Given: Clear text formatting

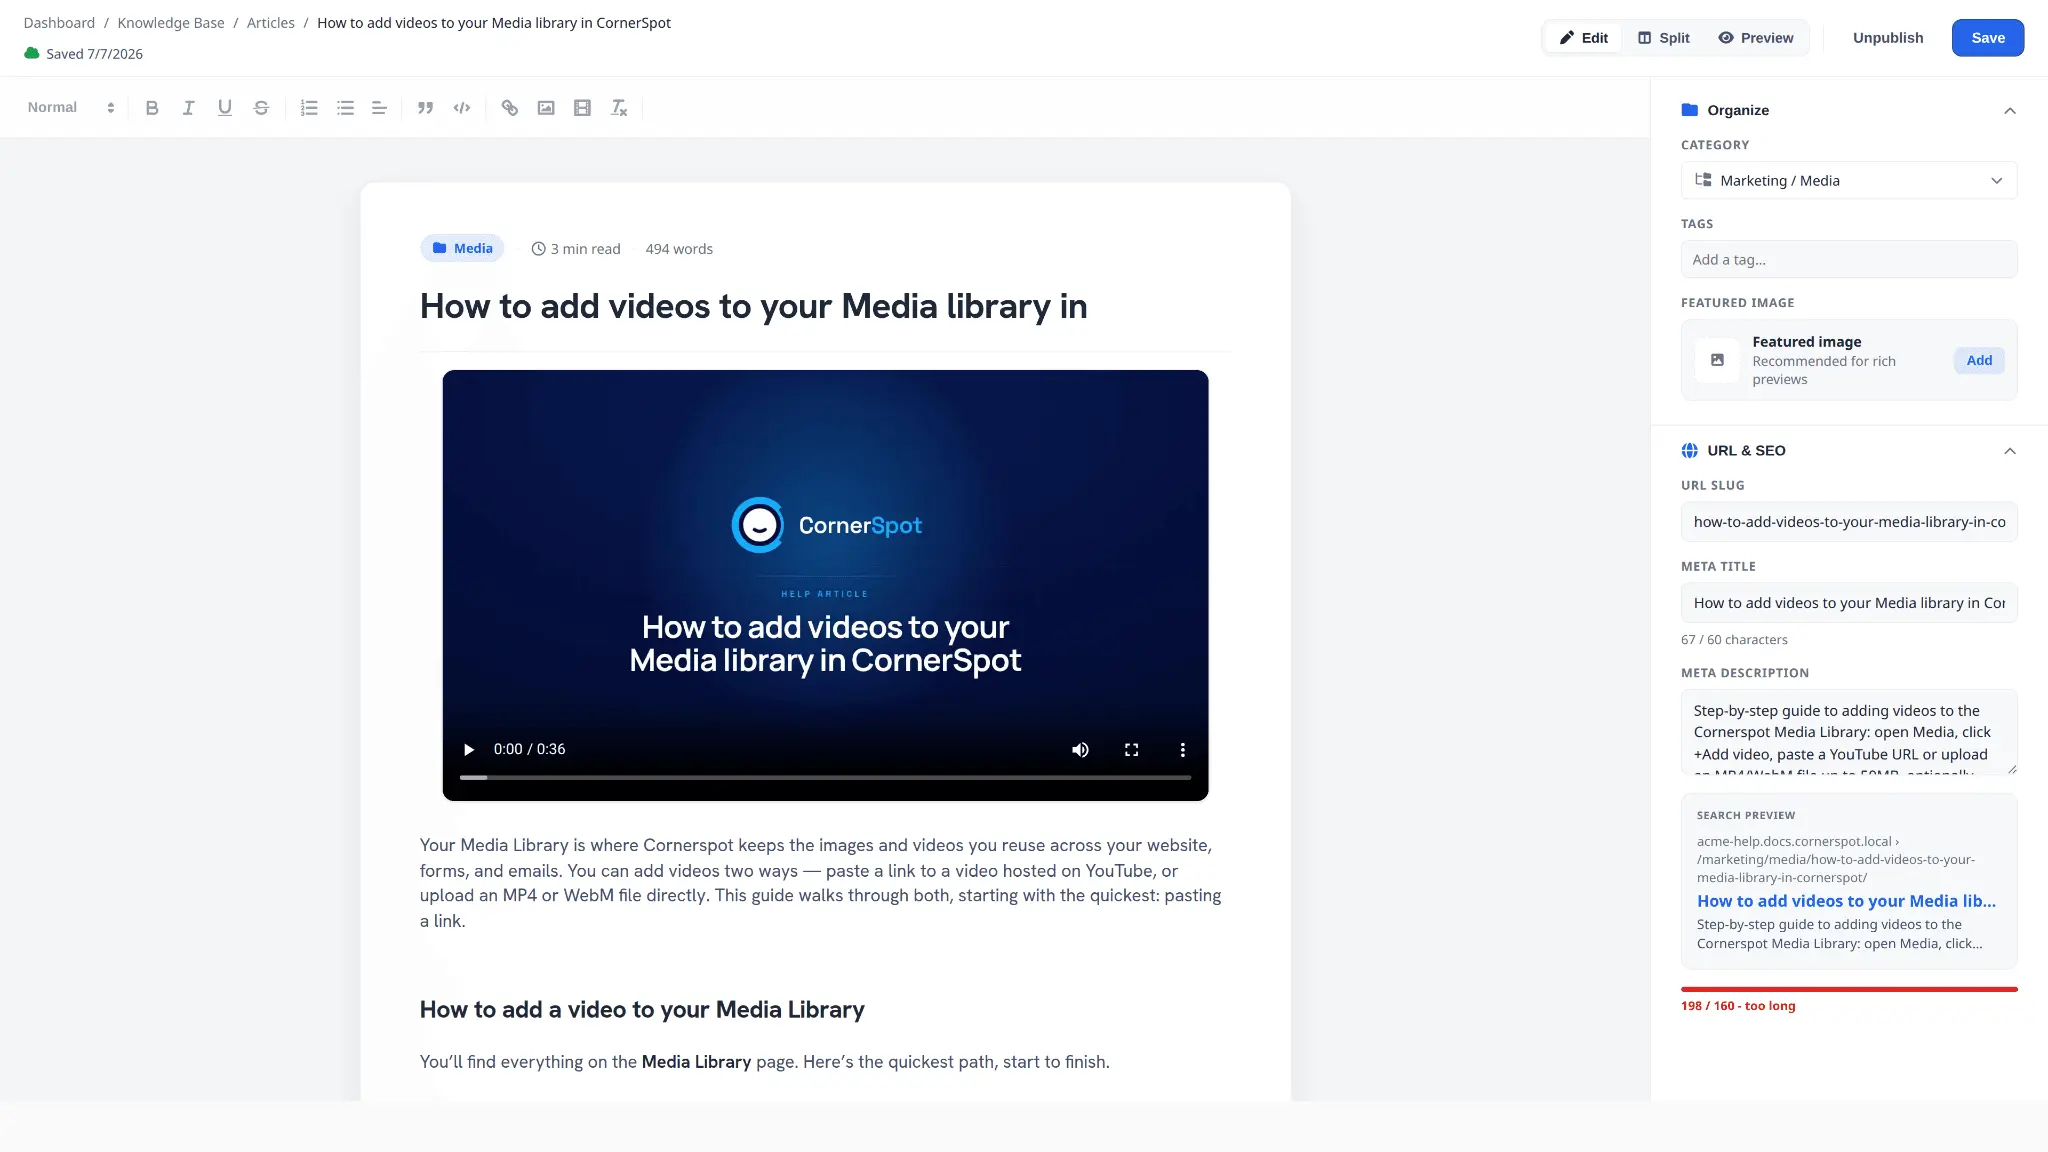Looking at the screenshot, I should (x=619, y=108).
